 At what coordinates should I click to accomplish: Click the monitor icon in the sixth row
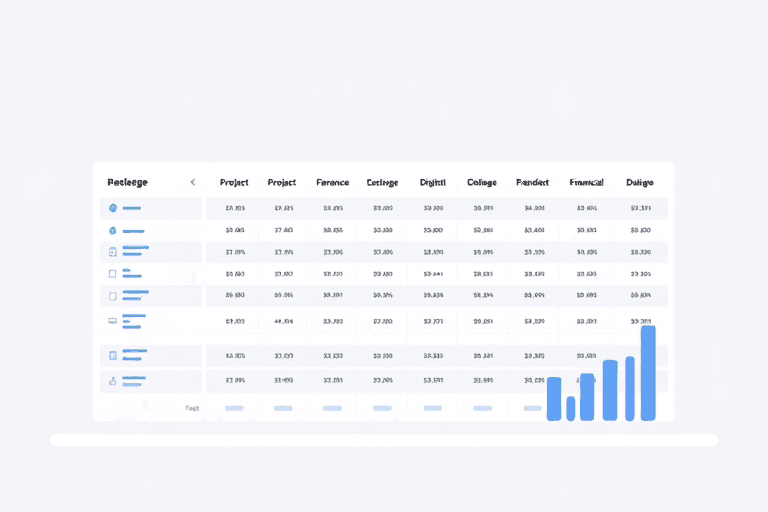pos(113,321)
